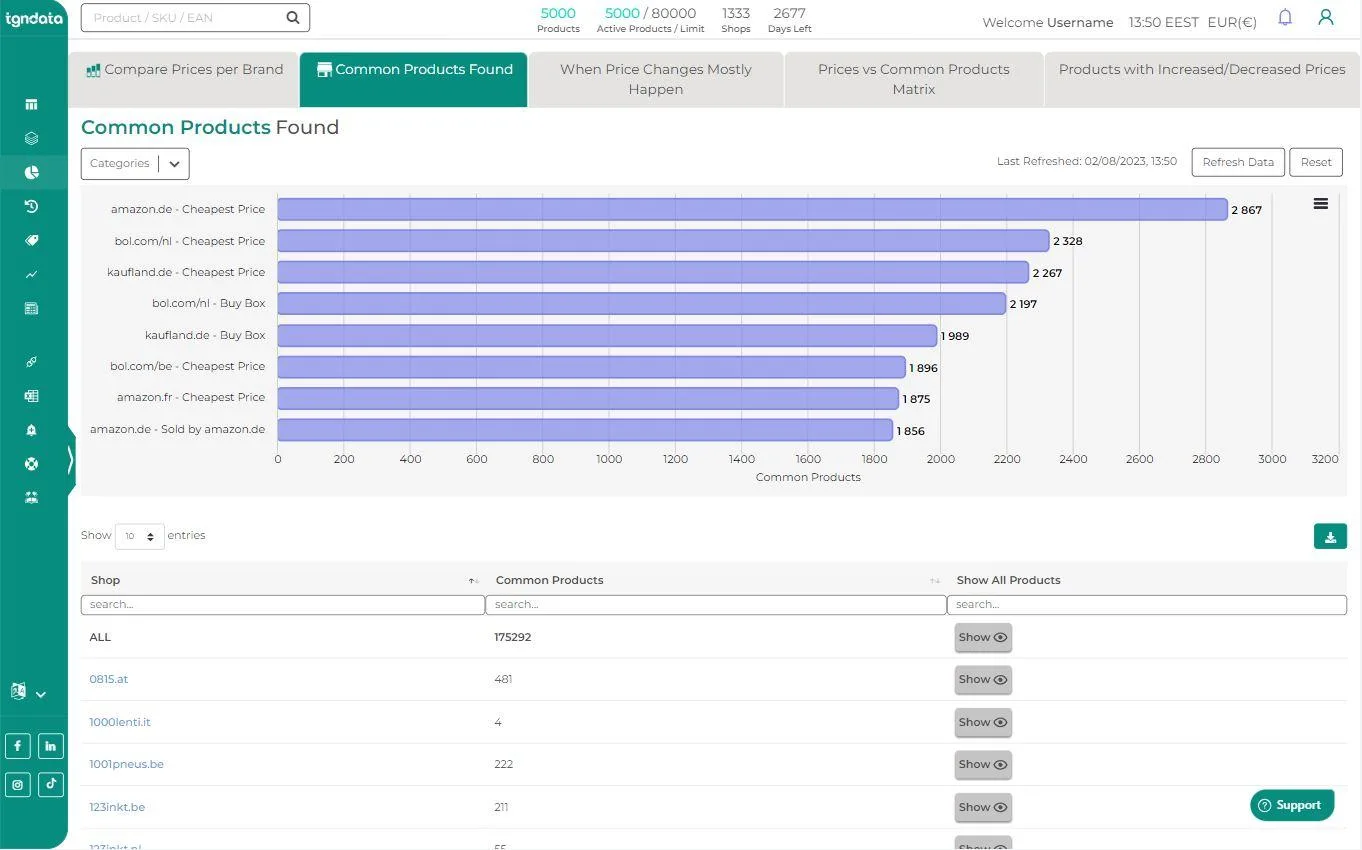
Task: Switch to Compare Prices per Brand tab
Action: [184, 80]
